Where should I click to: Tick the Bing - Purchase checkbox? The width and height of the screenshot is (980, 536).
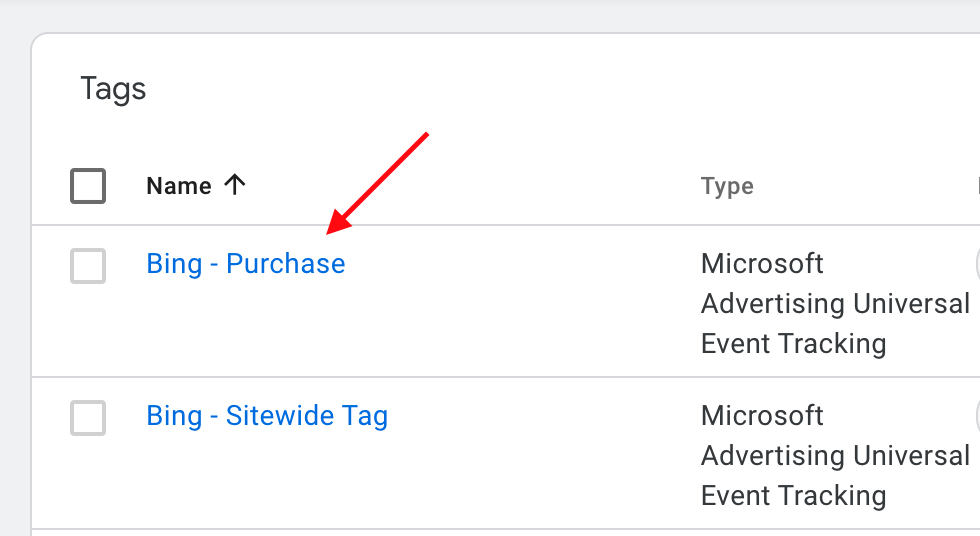click(x=88, y=266)
